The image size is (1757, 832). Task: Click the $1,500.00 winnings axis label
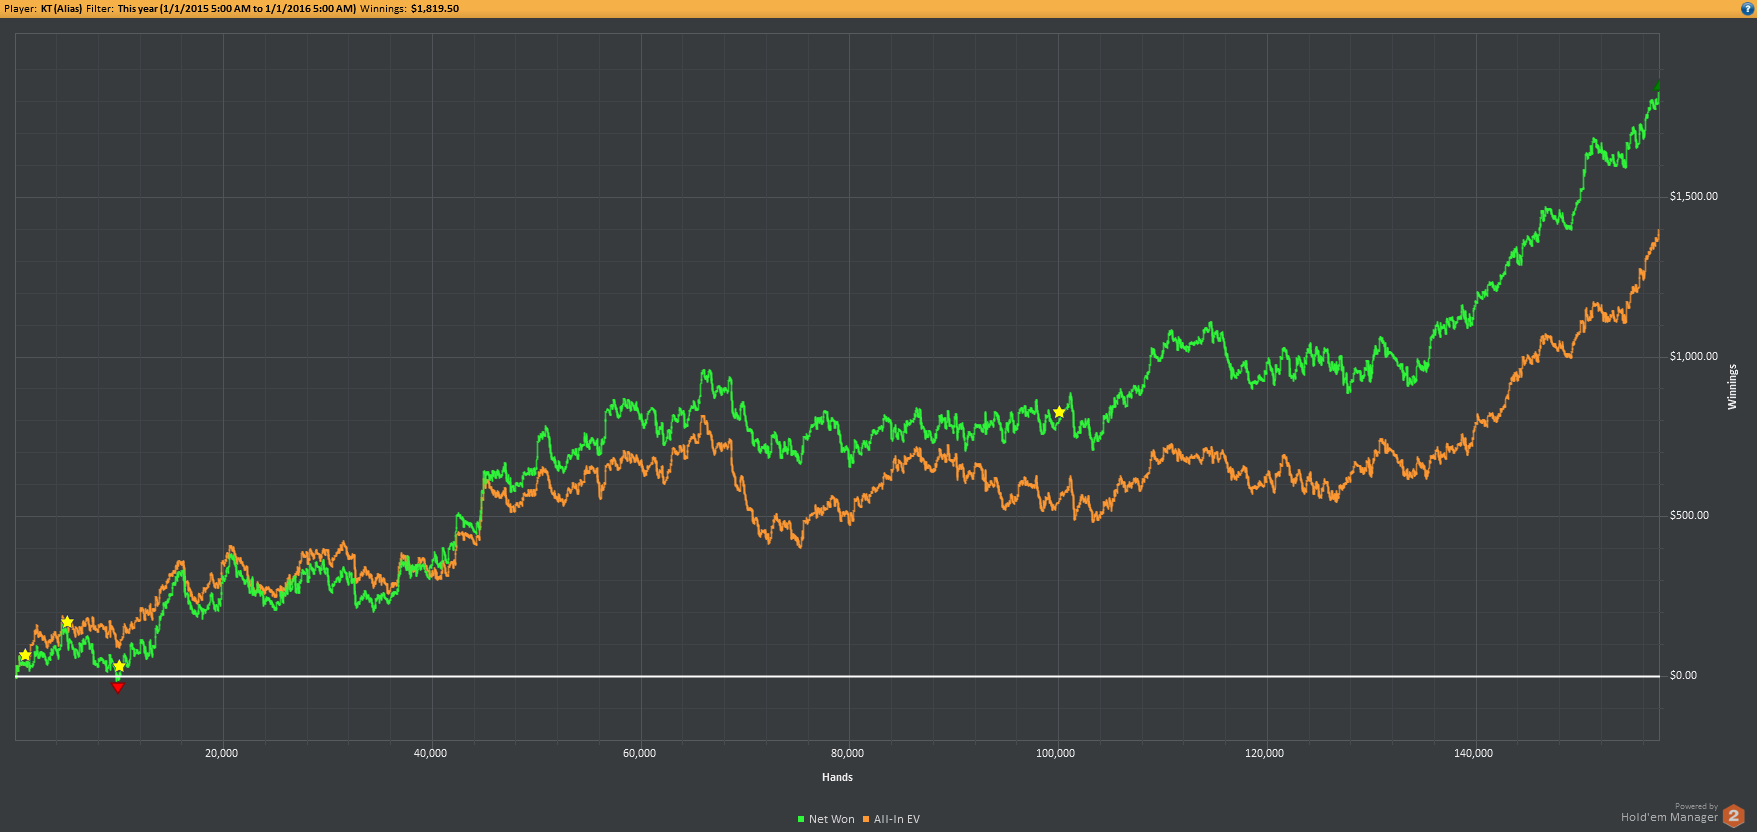(1694, 197)
